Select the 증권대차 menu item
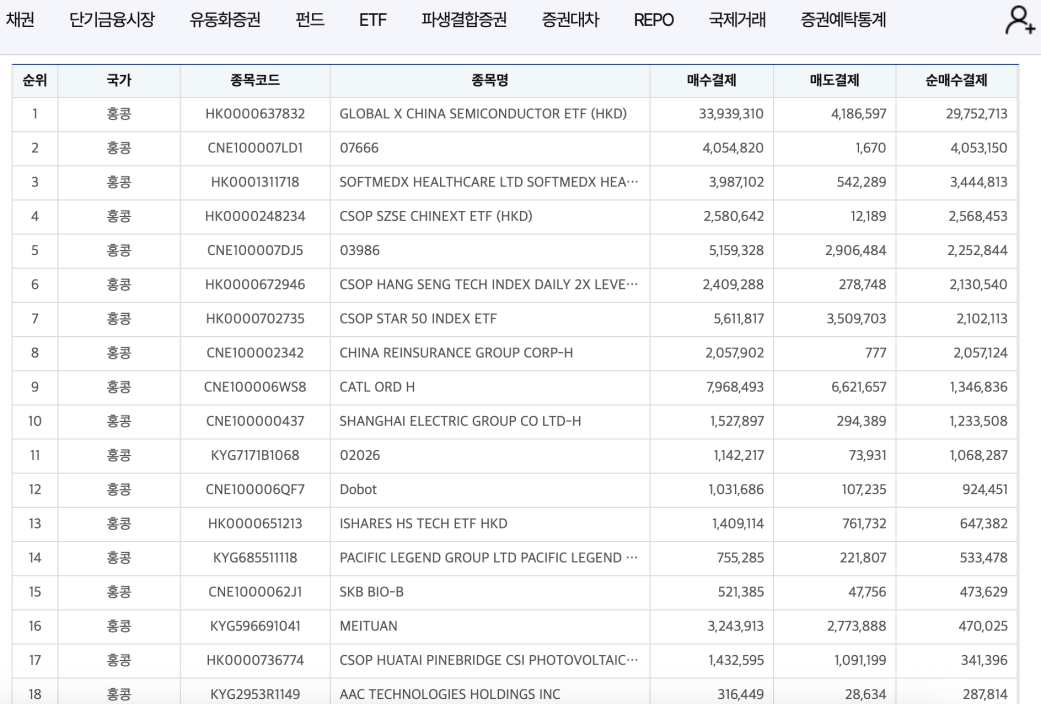 [570, 20]
